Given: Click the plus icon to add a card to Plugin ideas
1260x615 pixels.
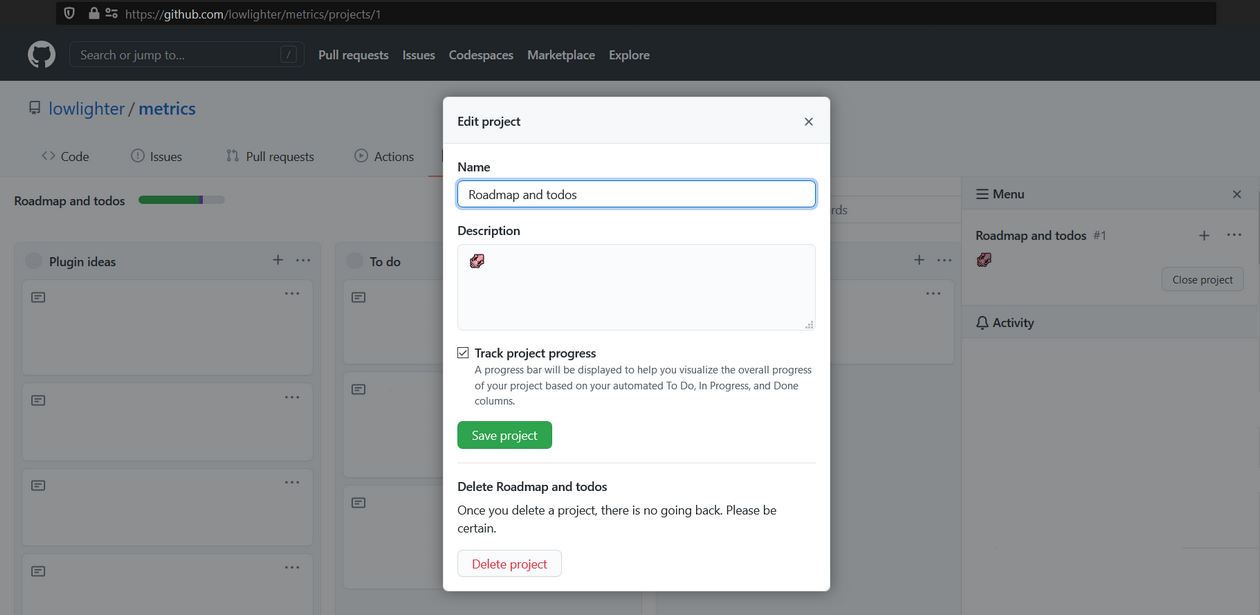Looking at the screenshot, I should coord(277,259).
